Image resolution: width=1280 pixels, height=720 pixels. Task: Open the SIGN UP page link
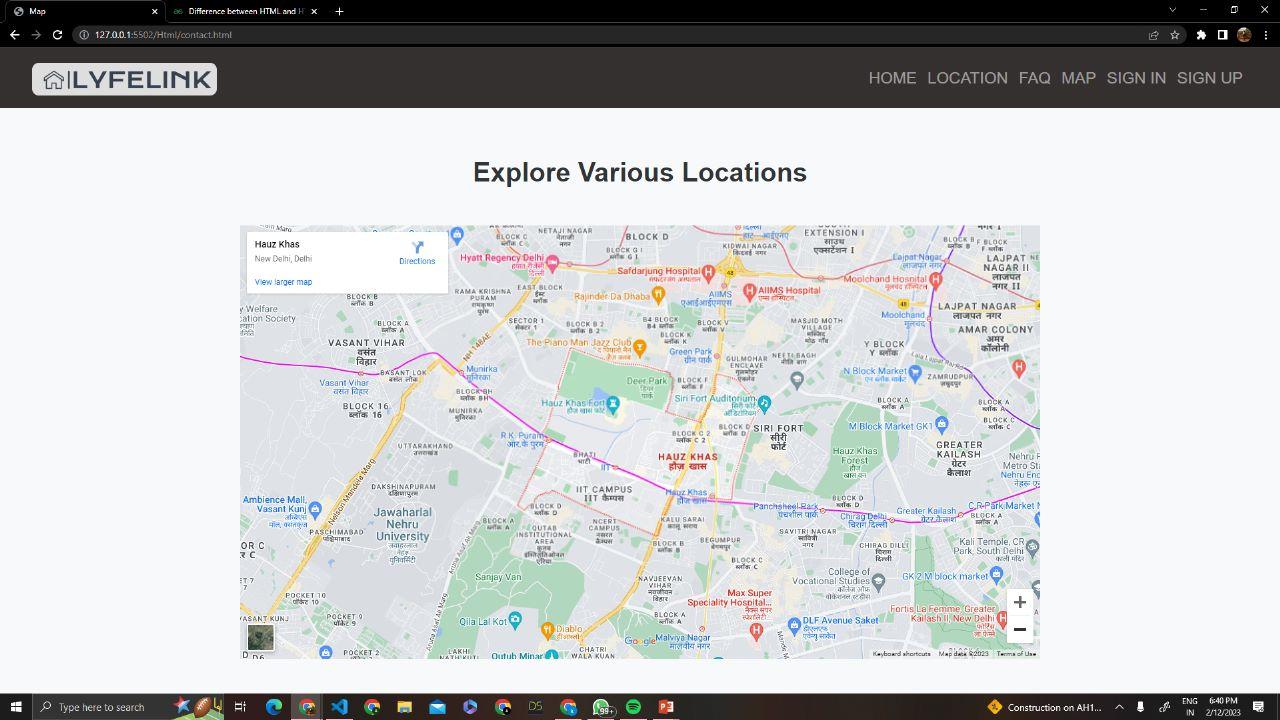[1209, 78]
